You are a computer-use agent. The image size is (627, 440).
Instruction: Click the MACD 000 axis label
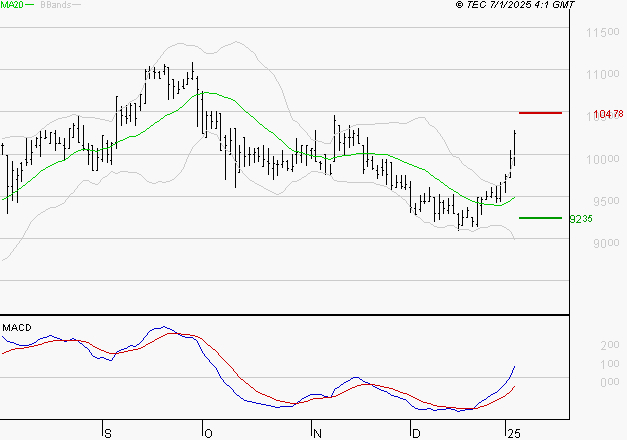610,382
